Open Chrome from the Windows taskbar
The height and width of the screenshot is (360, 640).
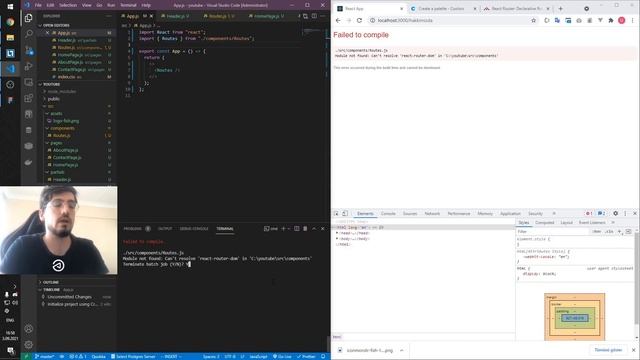(10, 22)
